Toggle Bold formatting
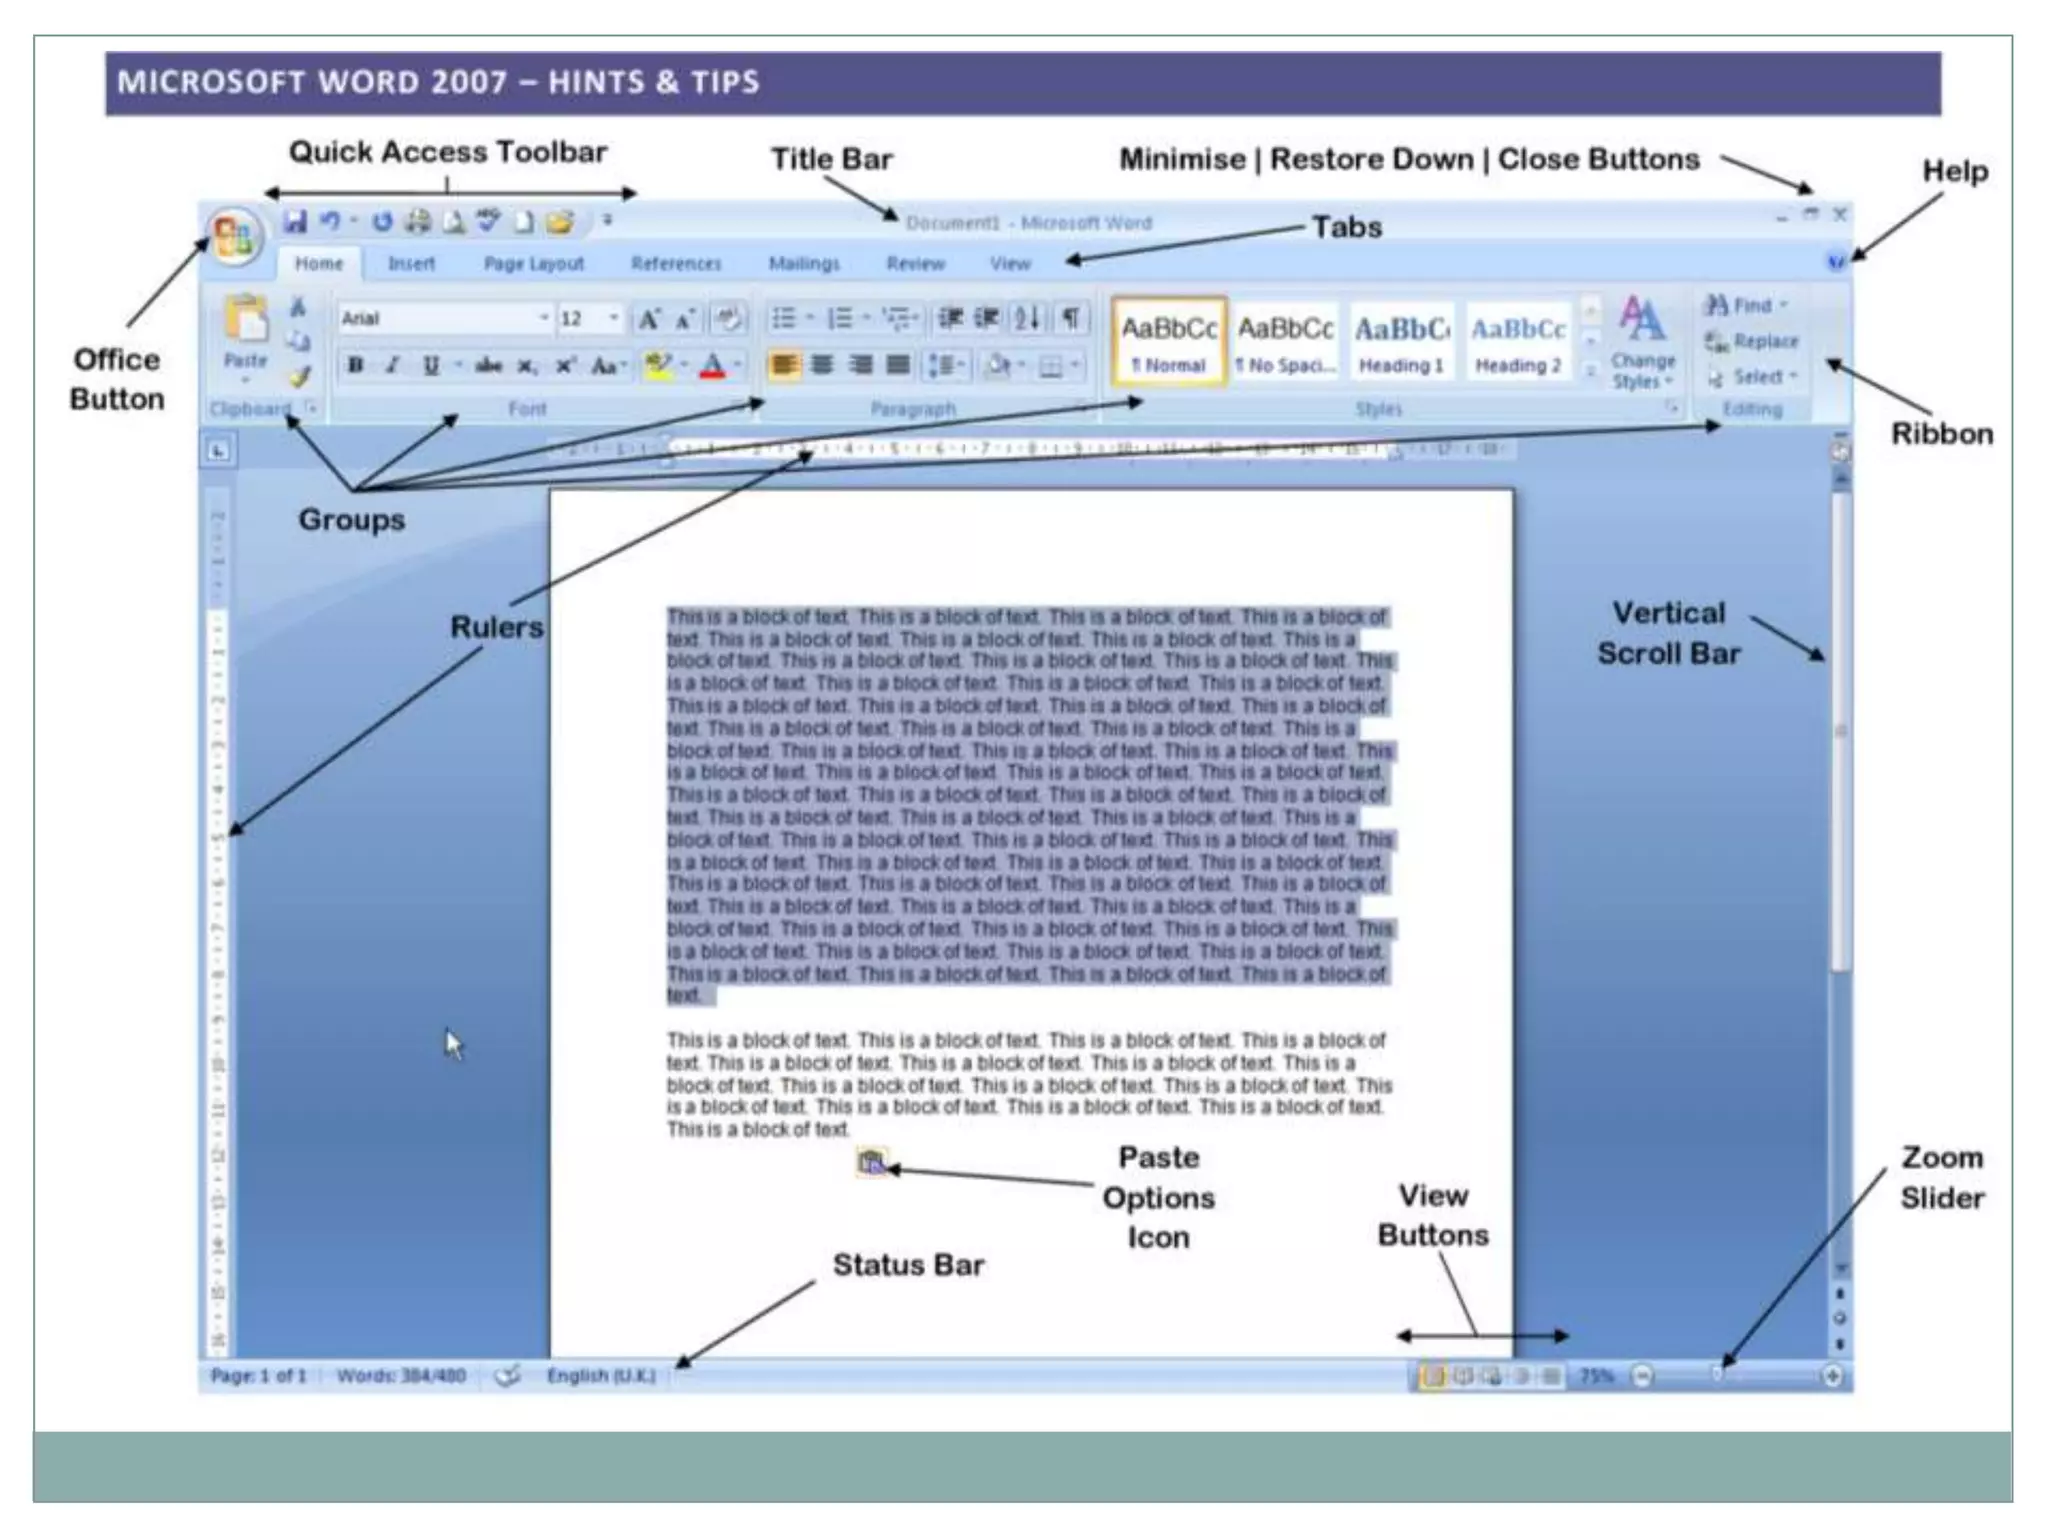This screenshot has width=2048, height=1536. [x=355, y=365]
